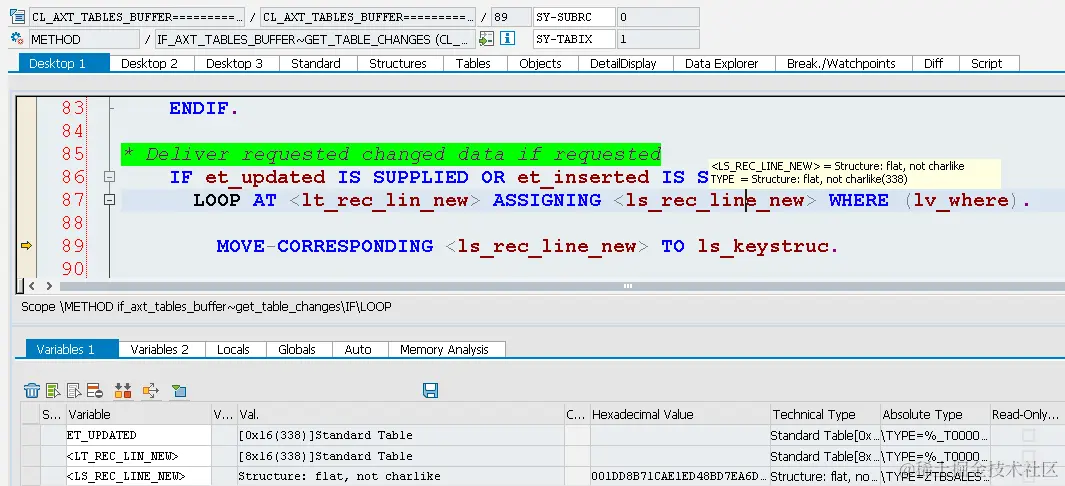
Task: Open the Diff tab
Action: [x=934, y=63]
